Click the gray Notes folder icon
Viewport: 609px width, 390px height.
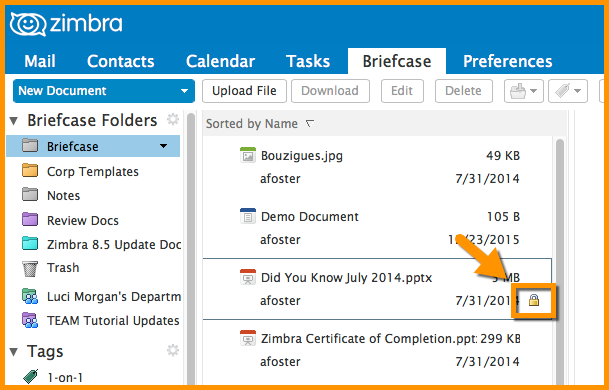pyautogui.click(x=30, y=194)
